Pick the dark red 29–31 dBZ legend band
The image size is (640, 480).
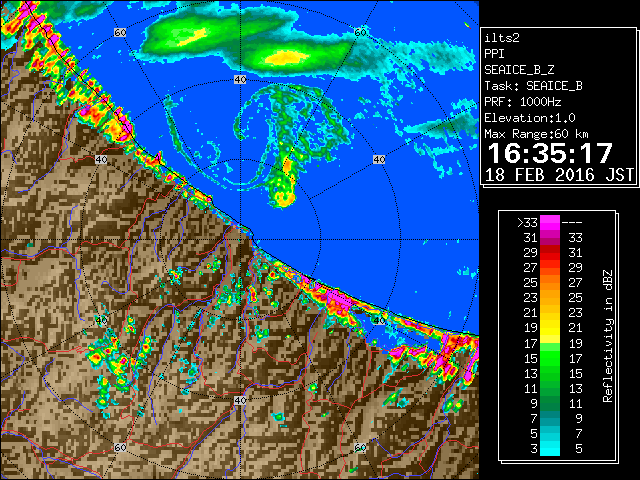(x=550, y=253)
